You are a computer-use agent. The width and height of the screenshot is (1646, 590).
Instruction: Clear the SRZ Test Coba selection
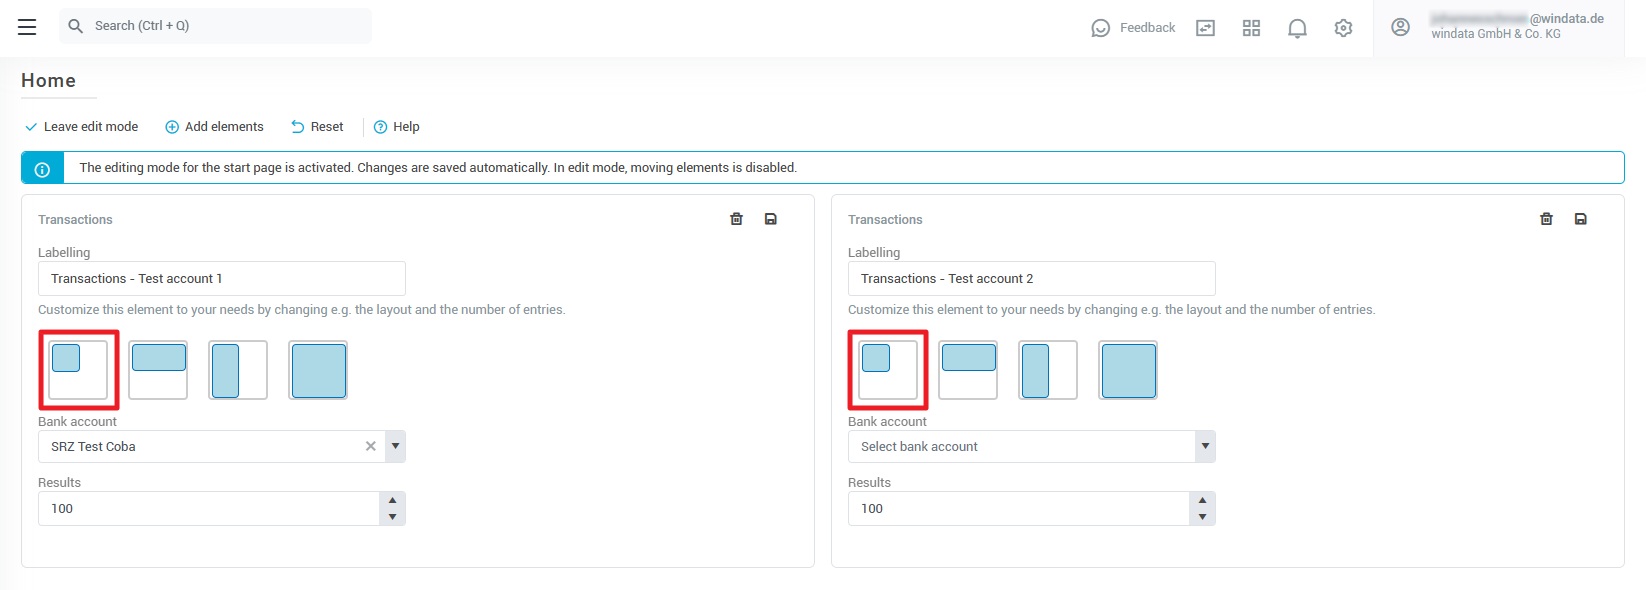371,446
